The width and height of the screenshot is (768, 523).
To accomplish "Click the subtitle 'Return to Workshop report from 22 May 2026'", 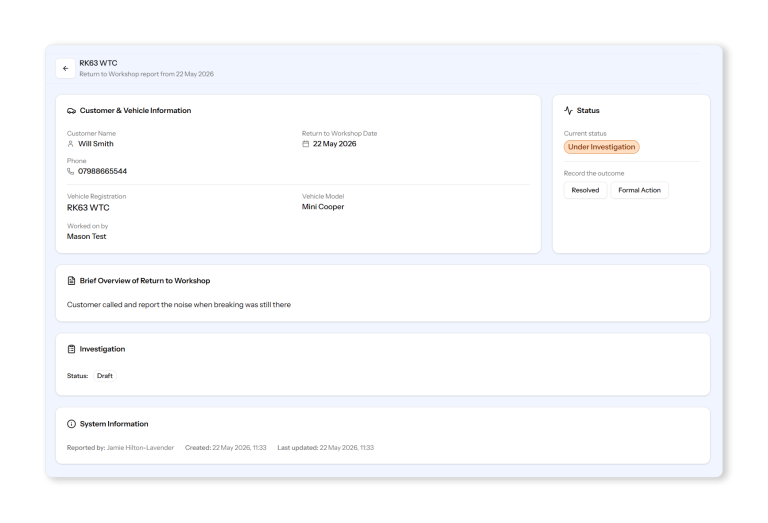I will pyautogui.click(x=146, y=74).
